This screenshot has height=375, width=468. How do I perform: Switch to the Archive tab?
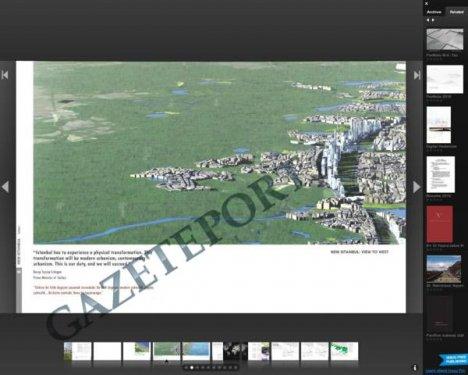click(x=434, y=12)
